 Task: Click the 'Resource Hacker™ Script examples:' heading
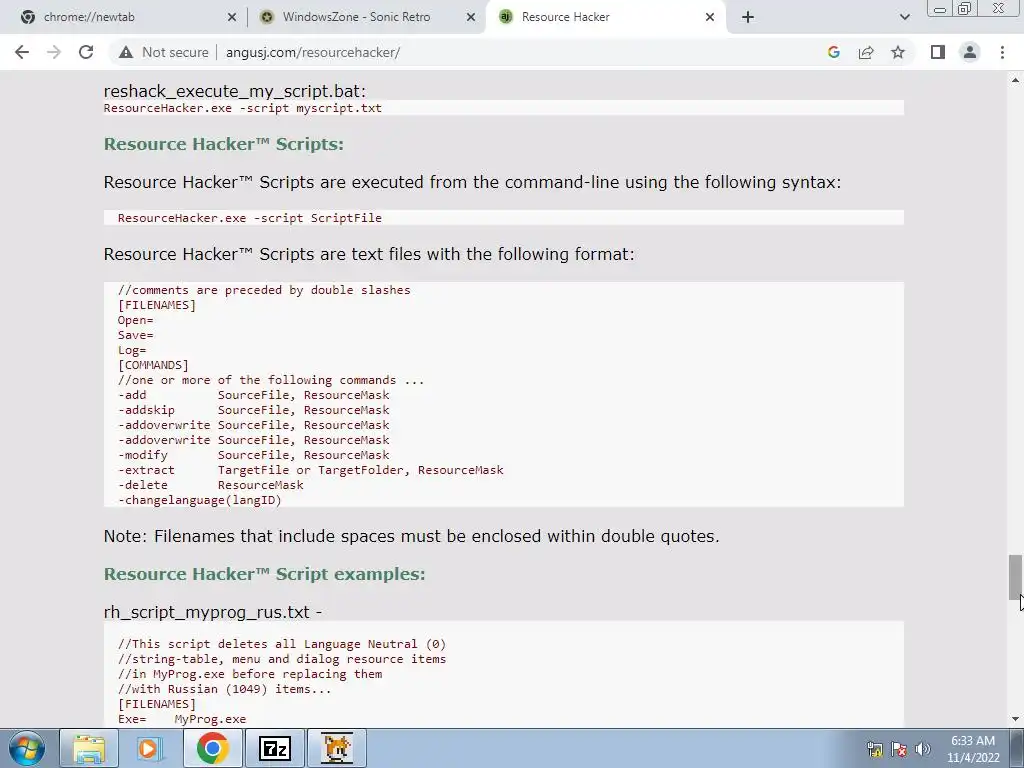264,573
